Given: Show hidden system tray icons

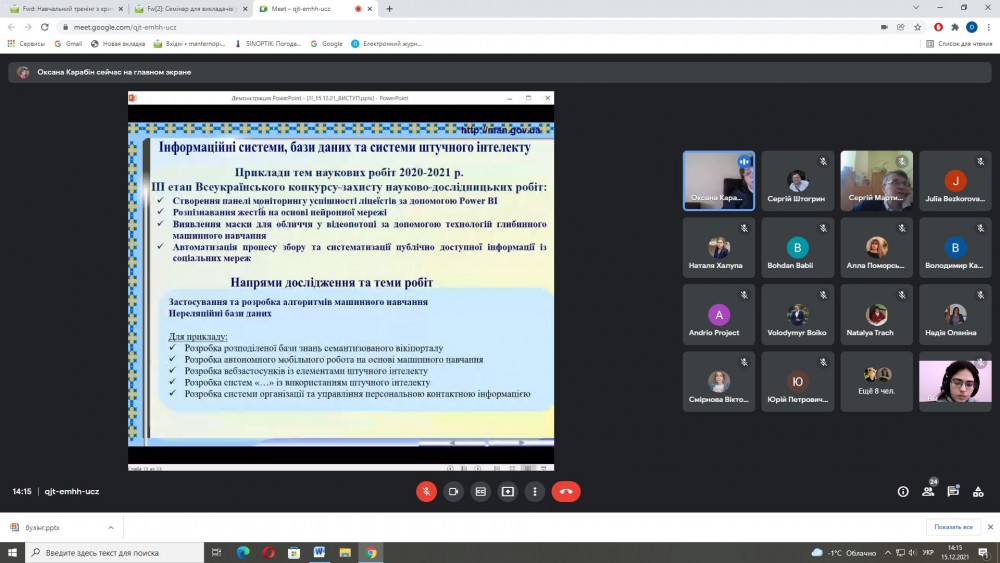Looking at the screenshot, I should pos(888,553).
